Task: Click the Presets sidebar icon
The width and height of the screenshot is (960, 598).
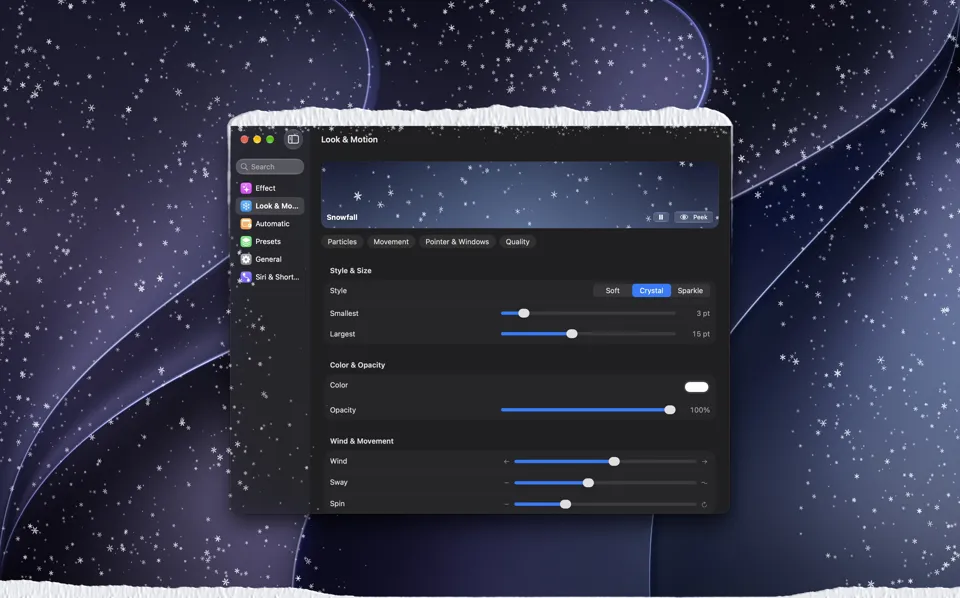Action: (246, 241)
